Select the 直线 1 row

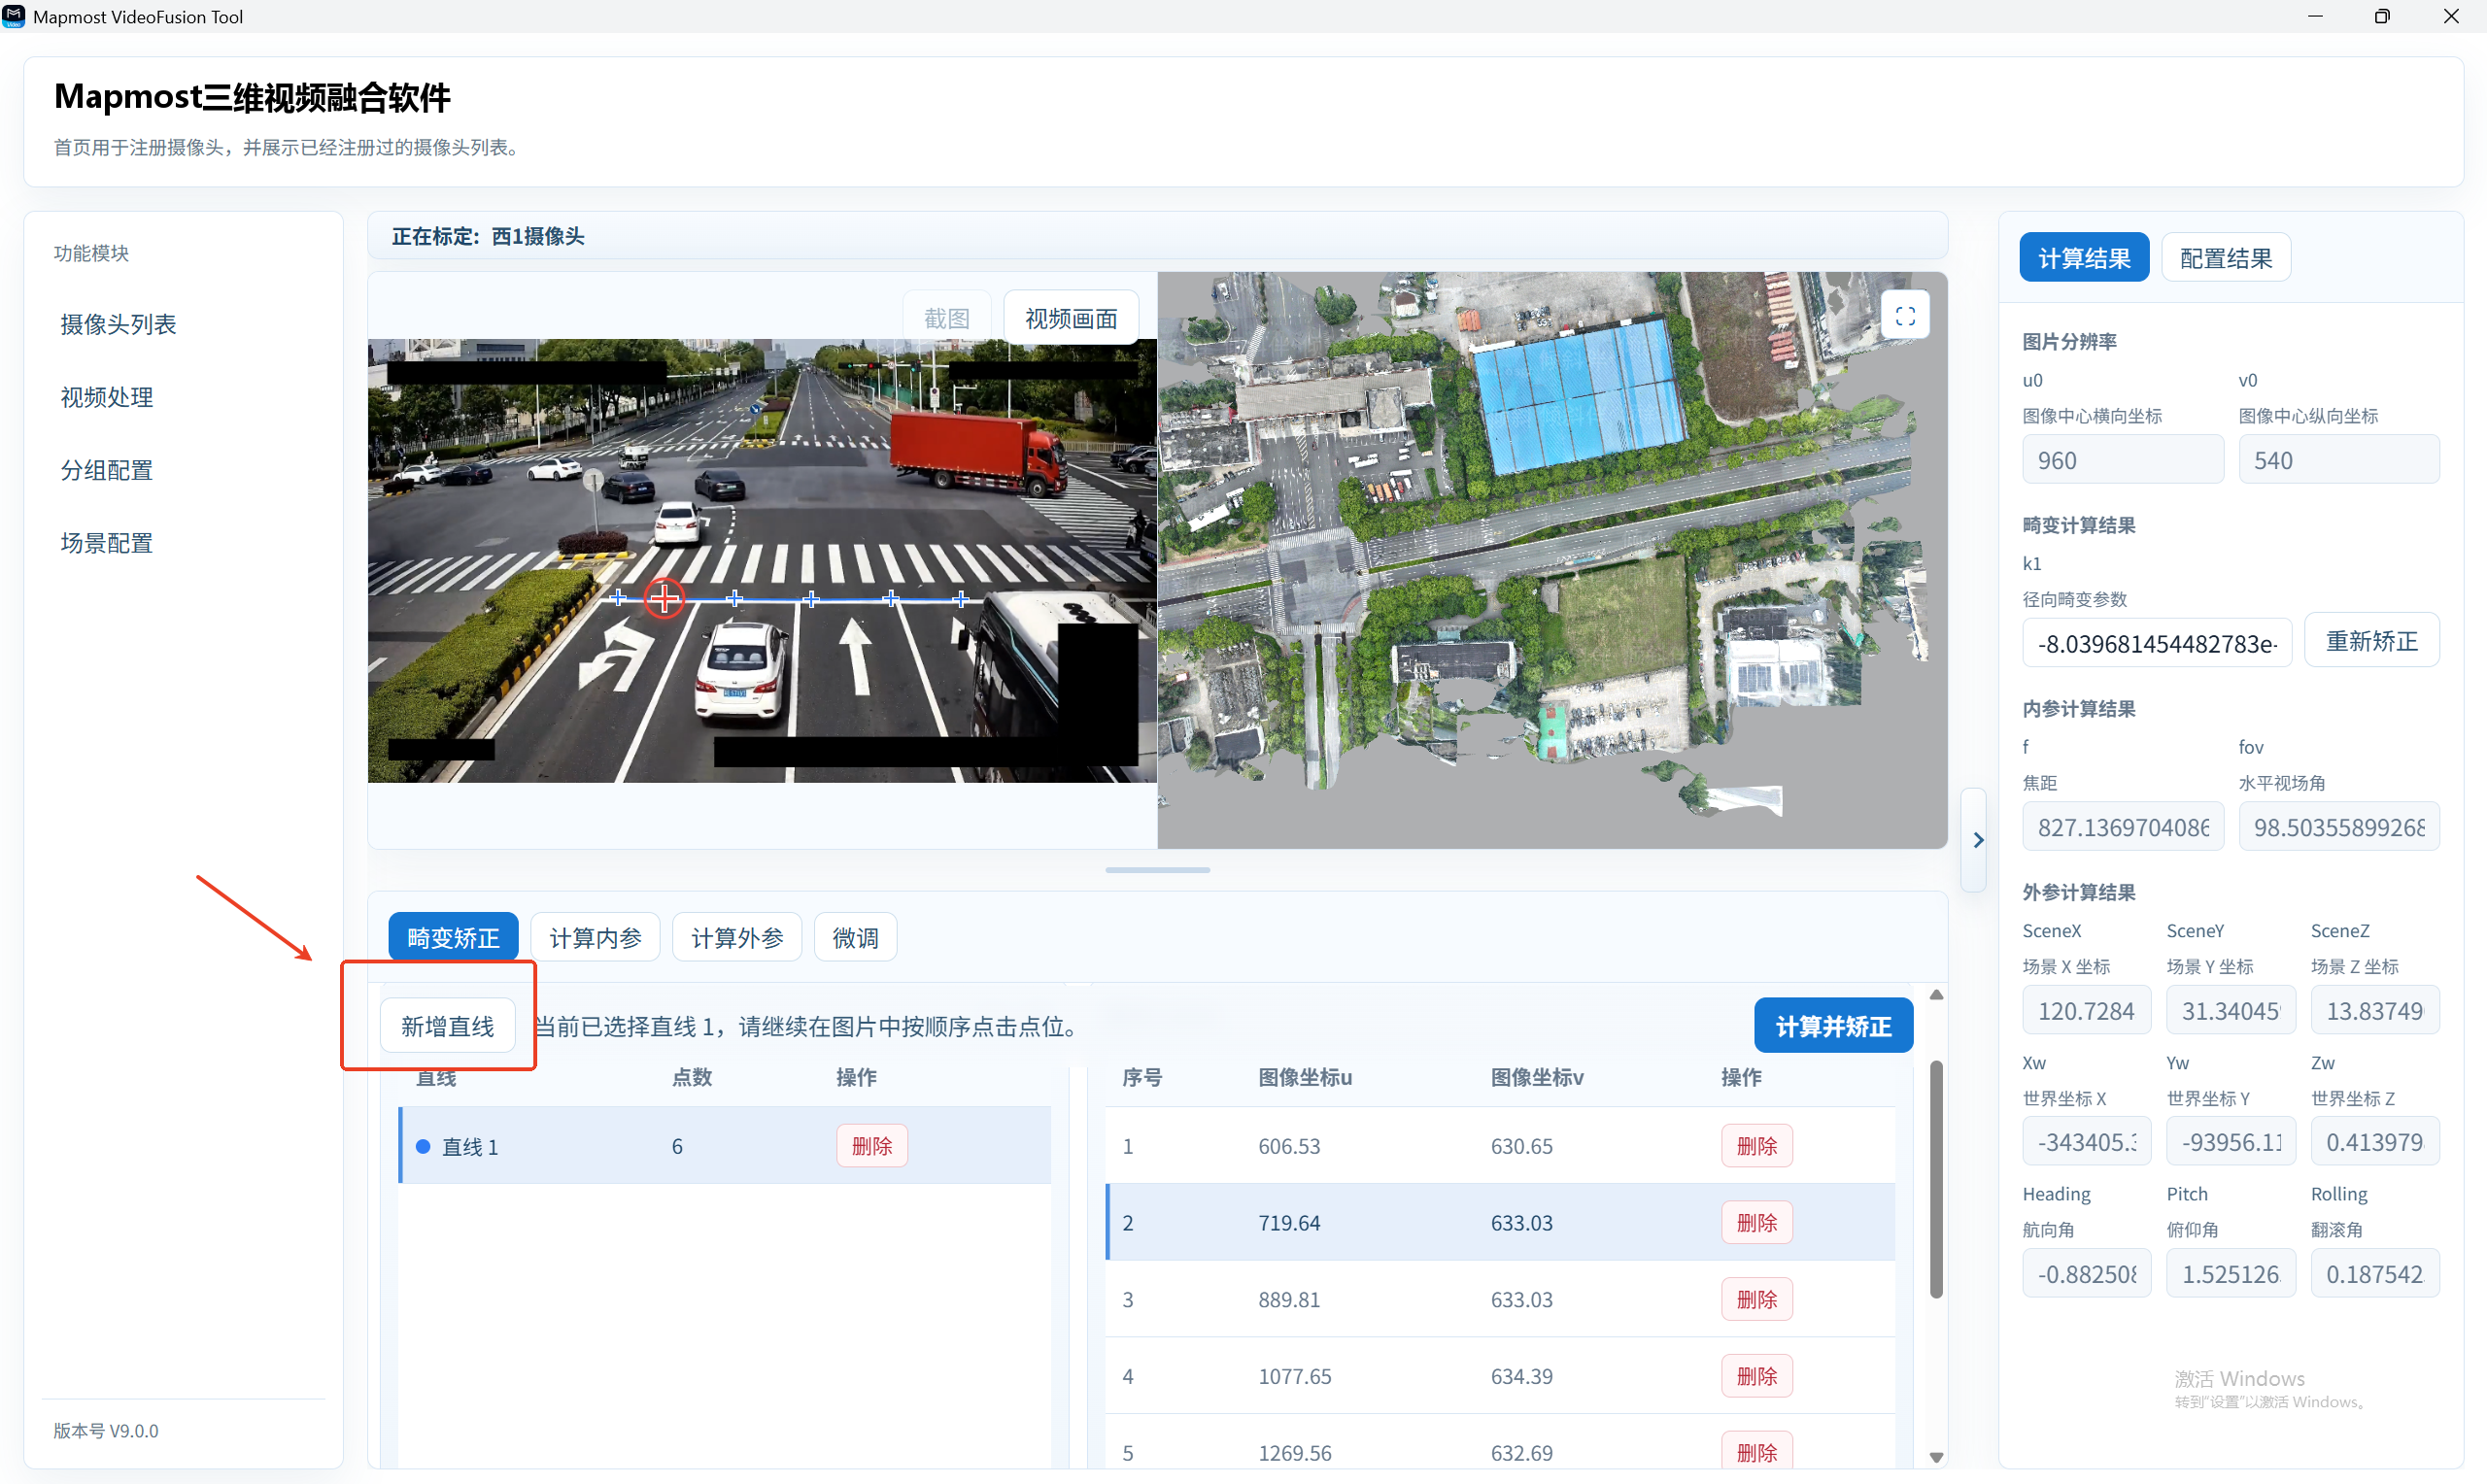725,1146
